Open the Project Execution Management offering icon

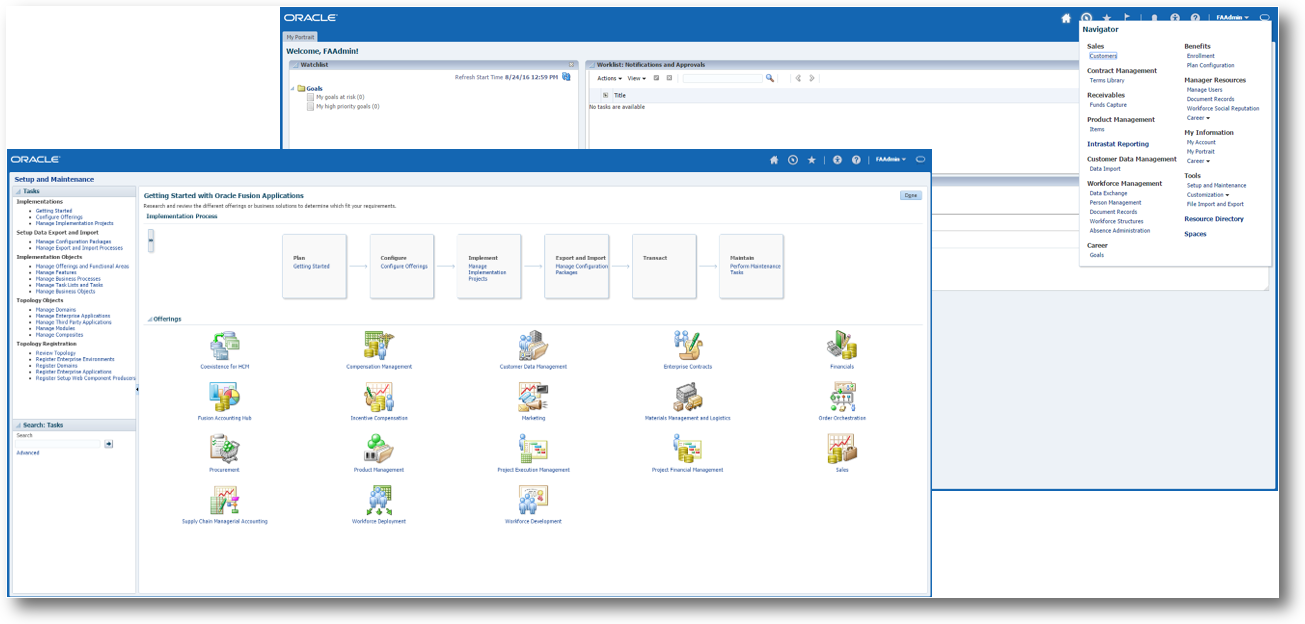tap(533, 449)
